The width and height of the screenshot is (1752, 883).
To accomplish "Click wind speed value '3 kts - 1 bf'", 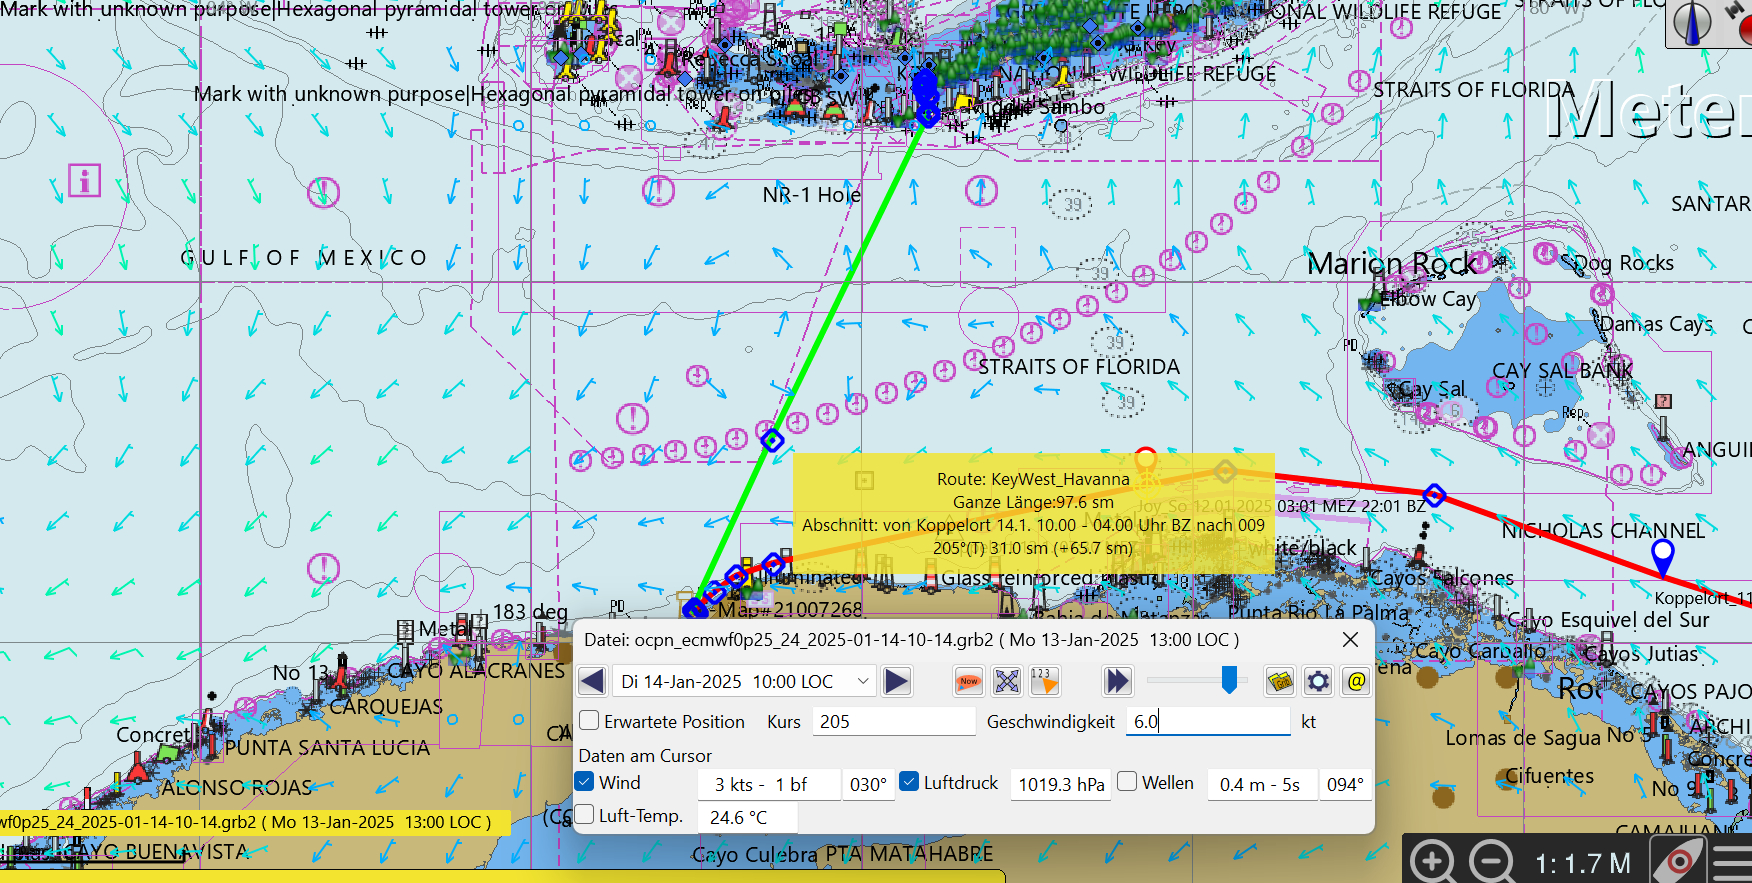I will click(769, 784).
